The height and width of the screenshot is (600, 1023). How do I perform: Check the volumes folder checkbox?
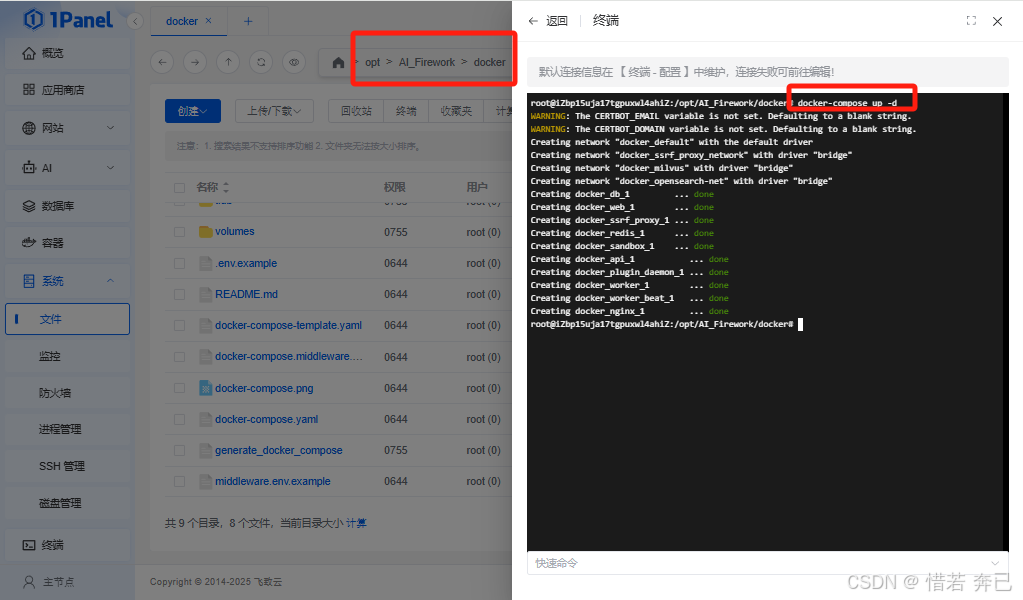pyautogui.click(x=179, y=232)
